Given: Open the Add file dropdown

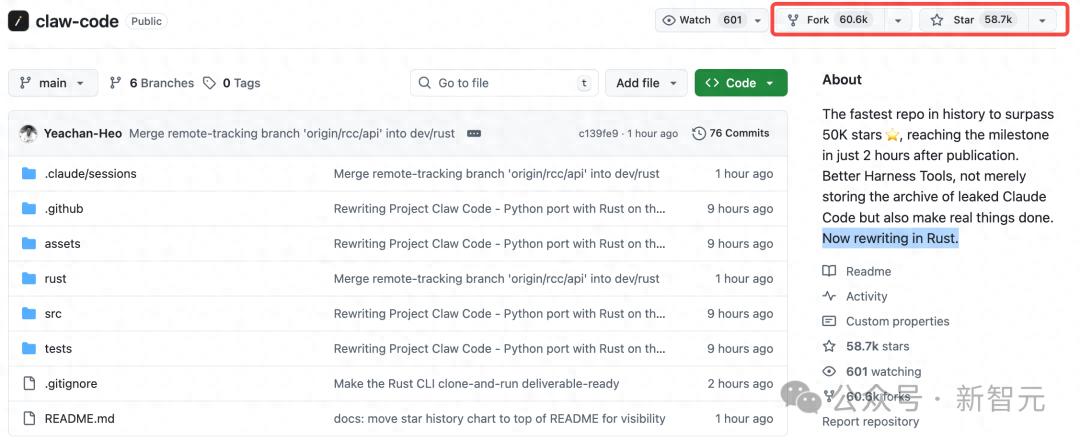Looking at the screenshot, I should pyautogui.click(x=646, y=83).
